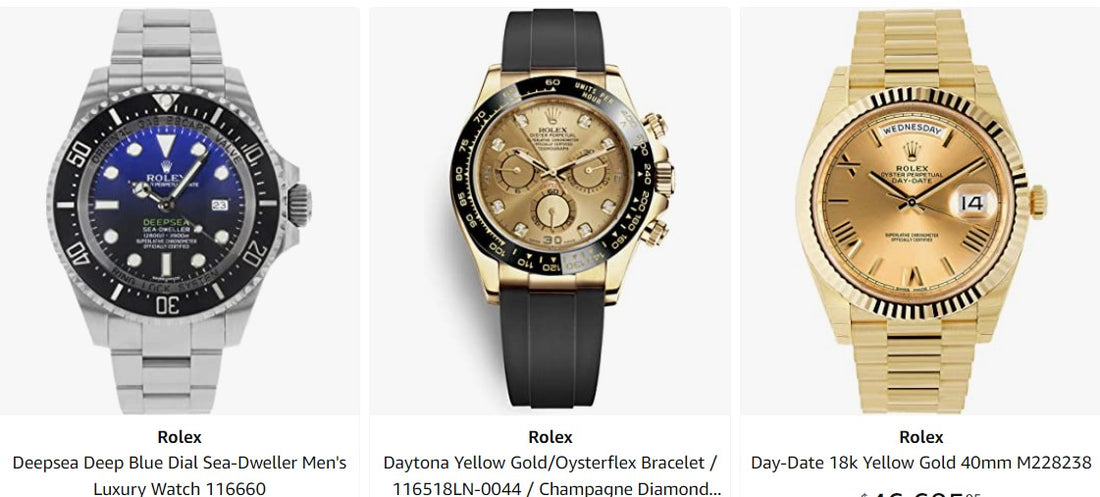The width and height of the screenshot is (1100, 497).
Task: Click the date window showing 14
Action: coord(972,204)
